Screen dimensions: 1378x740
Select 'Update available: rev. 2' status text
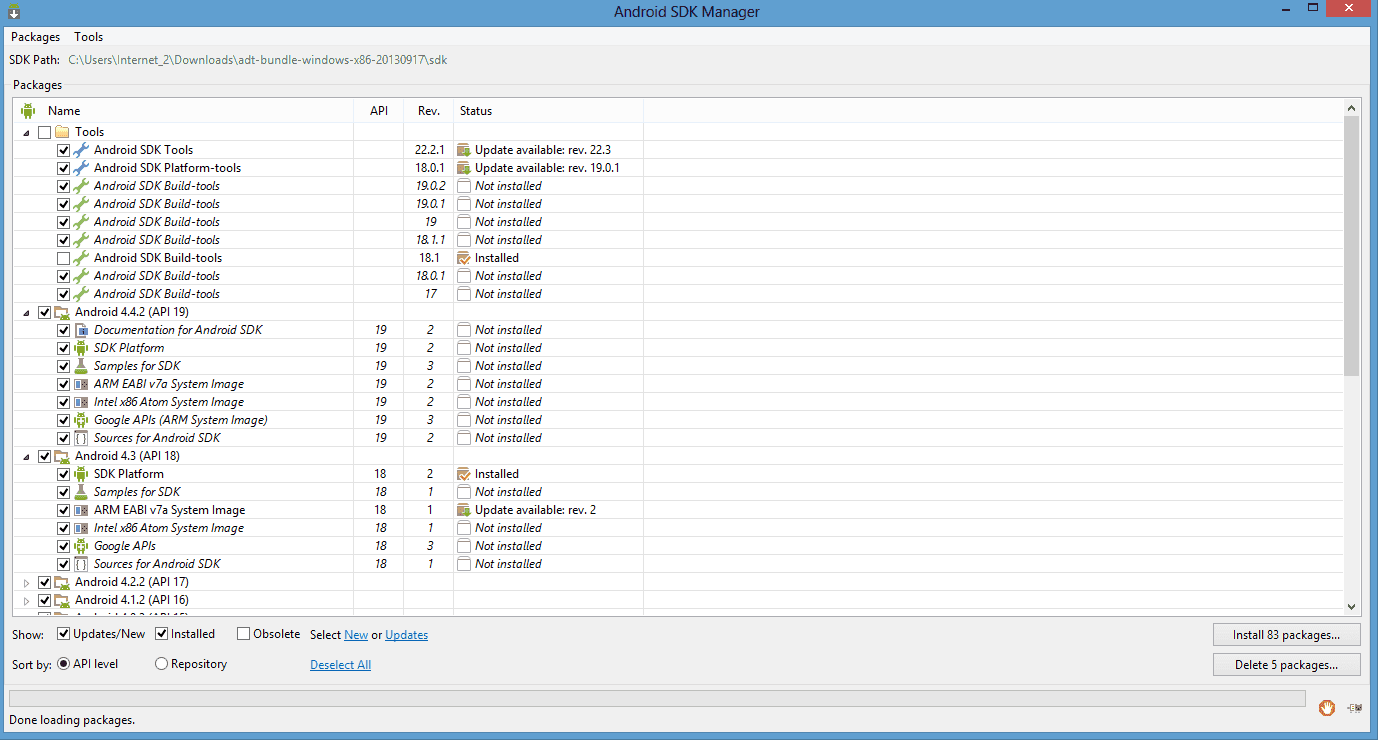click(535, 510)
